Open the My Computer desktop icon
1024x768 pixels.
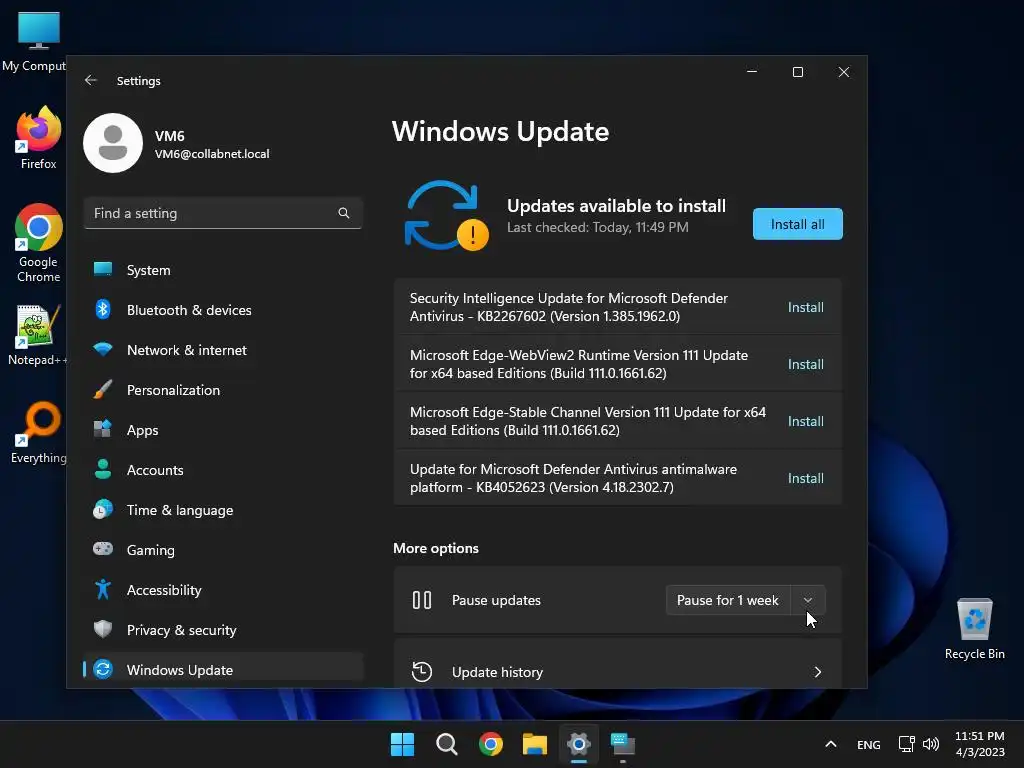(36, 40)
